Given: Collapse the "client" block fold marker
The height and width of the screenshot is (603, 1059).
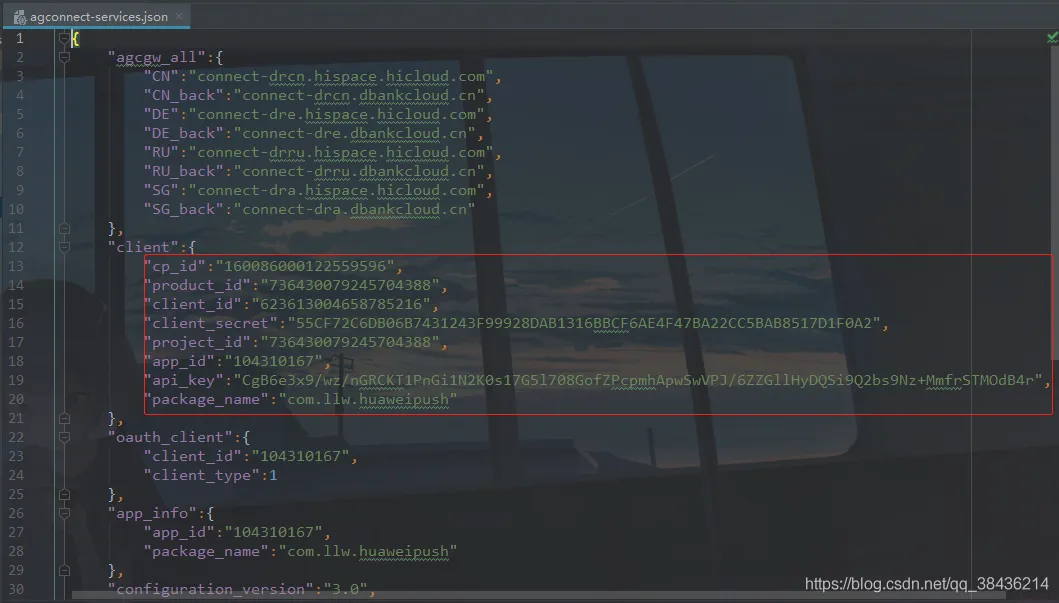Looking at the screenshot, I should pos(64,247).
